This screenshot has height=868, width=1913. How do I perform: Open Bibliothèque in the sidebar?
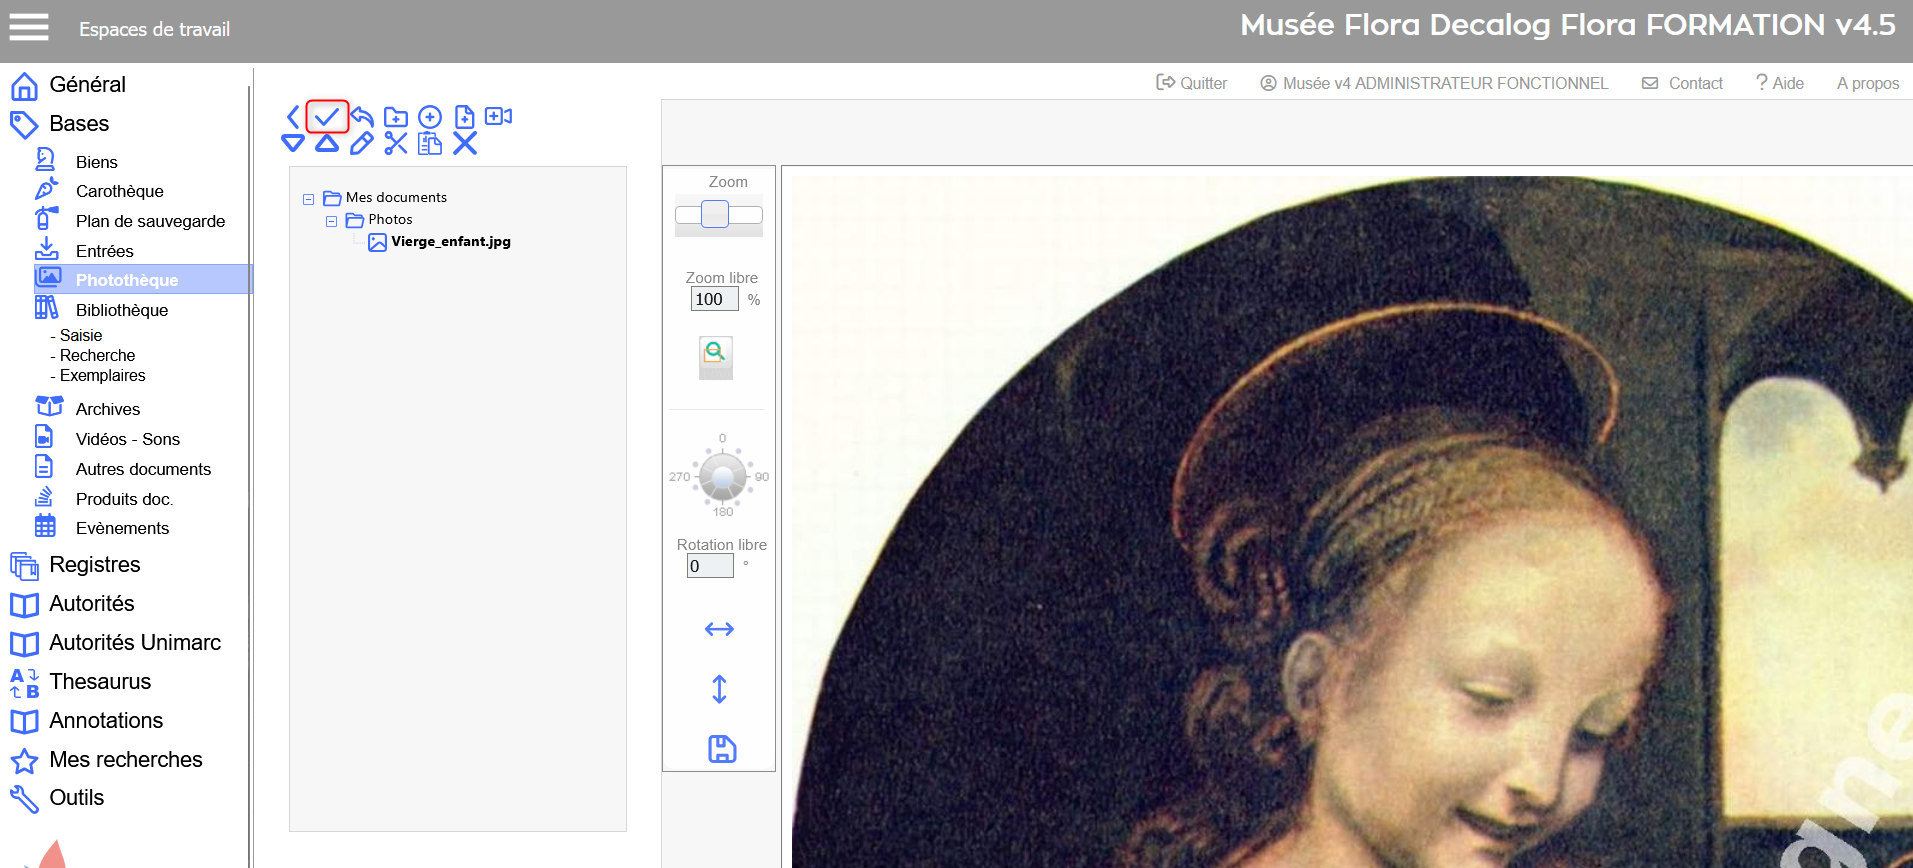tap(122, 310)
